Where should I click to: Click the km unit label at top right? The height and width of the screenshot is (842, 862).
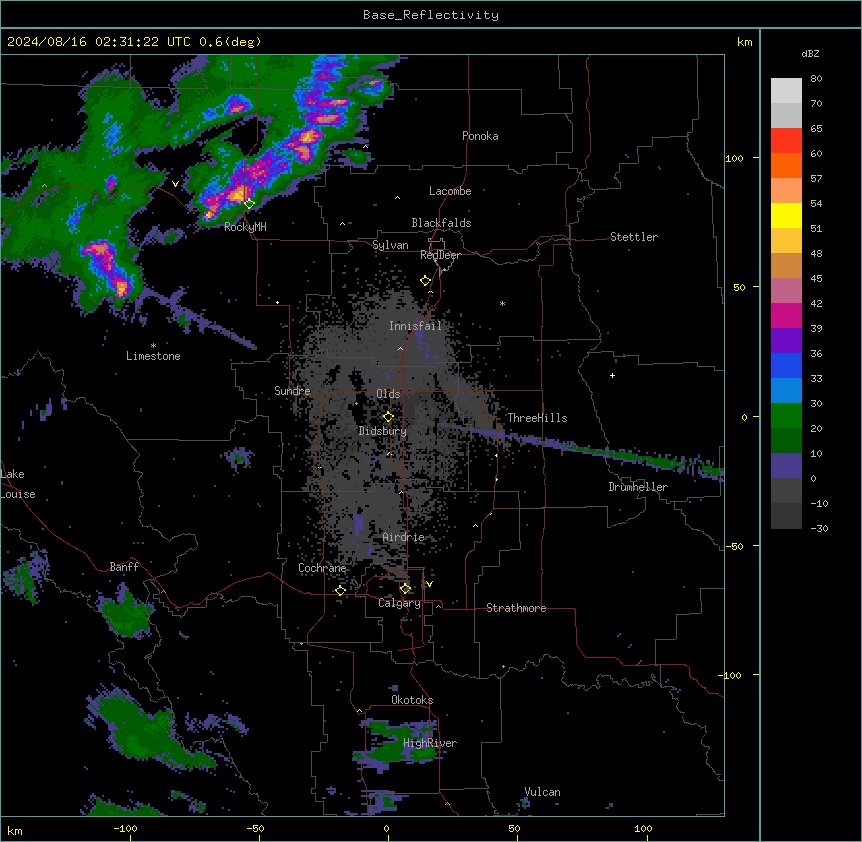click(744, 42)
